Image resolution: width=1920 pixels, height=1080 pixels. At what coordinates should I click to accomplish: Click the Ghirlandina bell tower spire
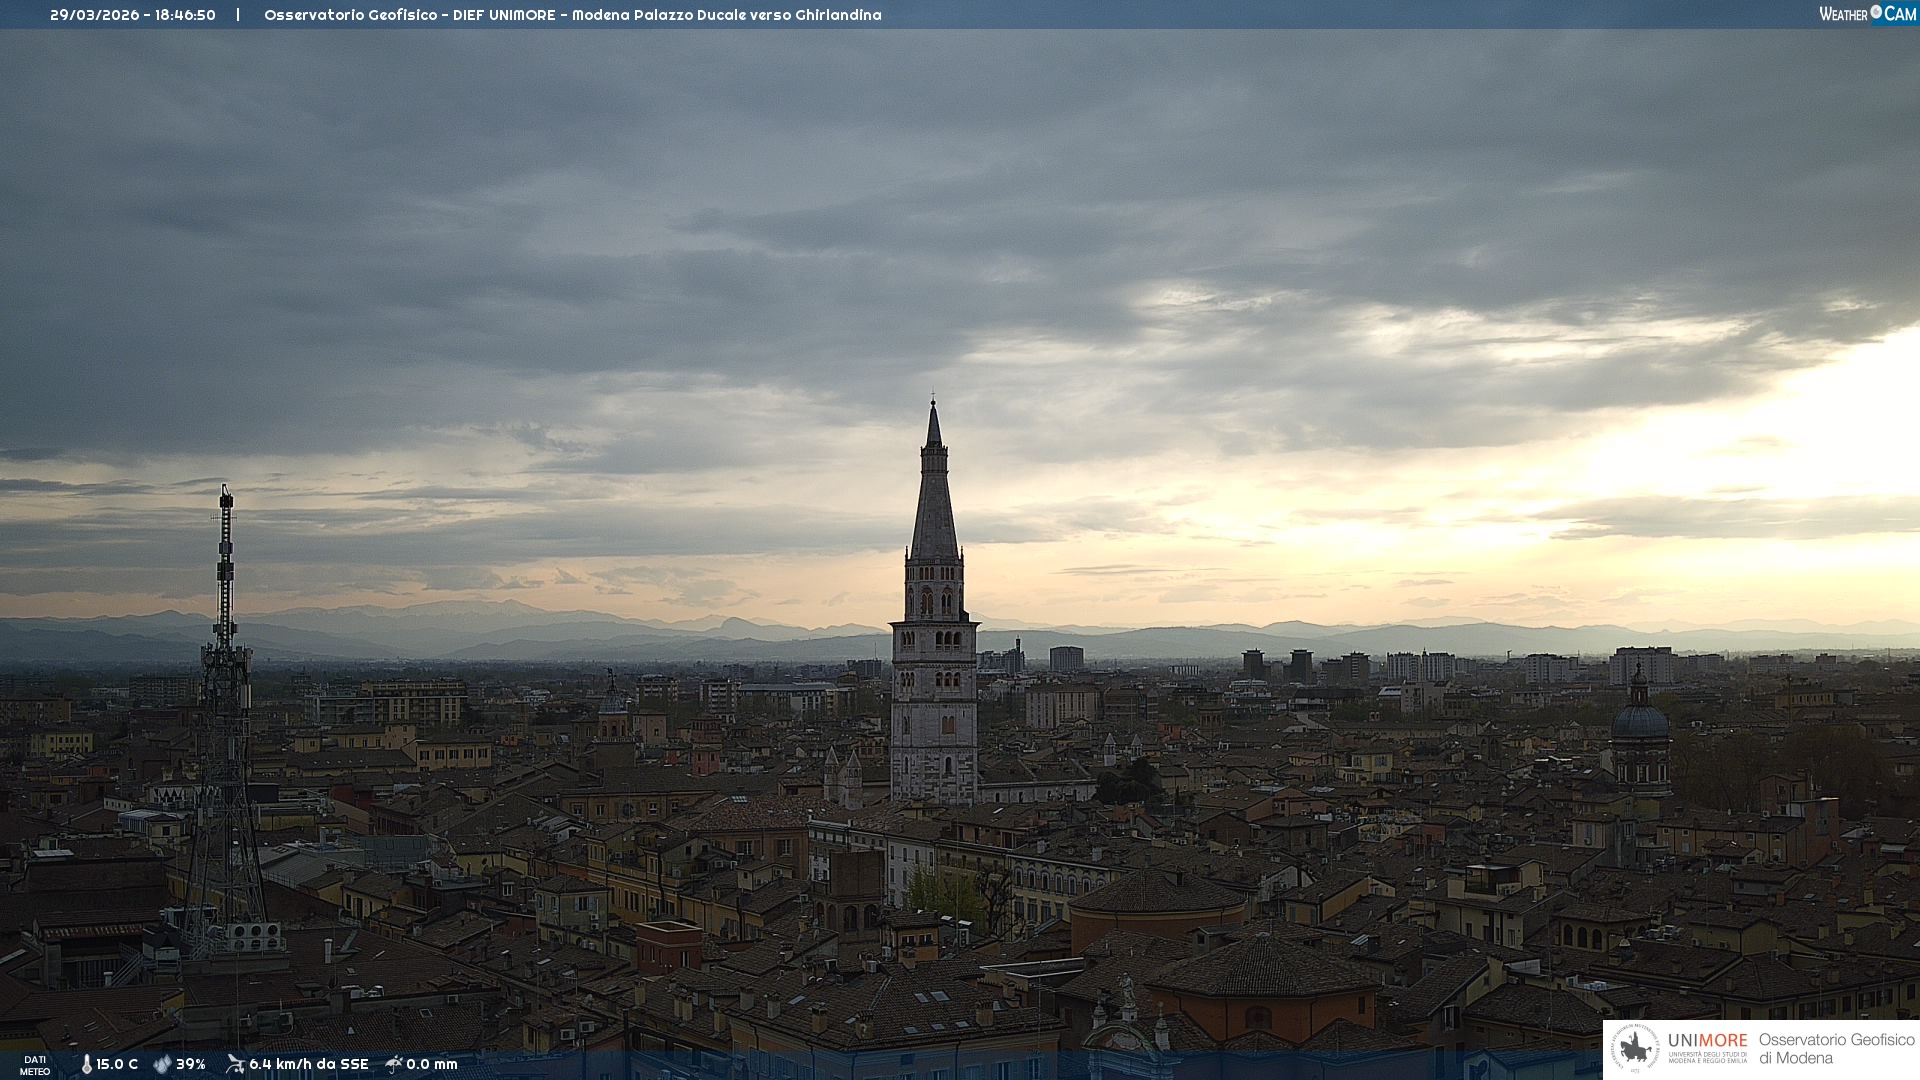pyautogui.click(x=934, y=500)
